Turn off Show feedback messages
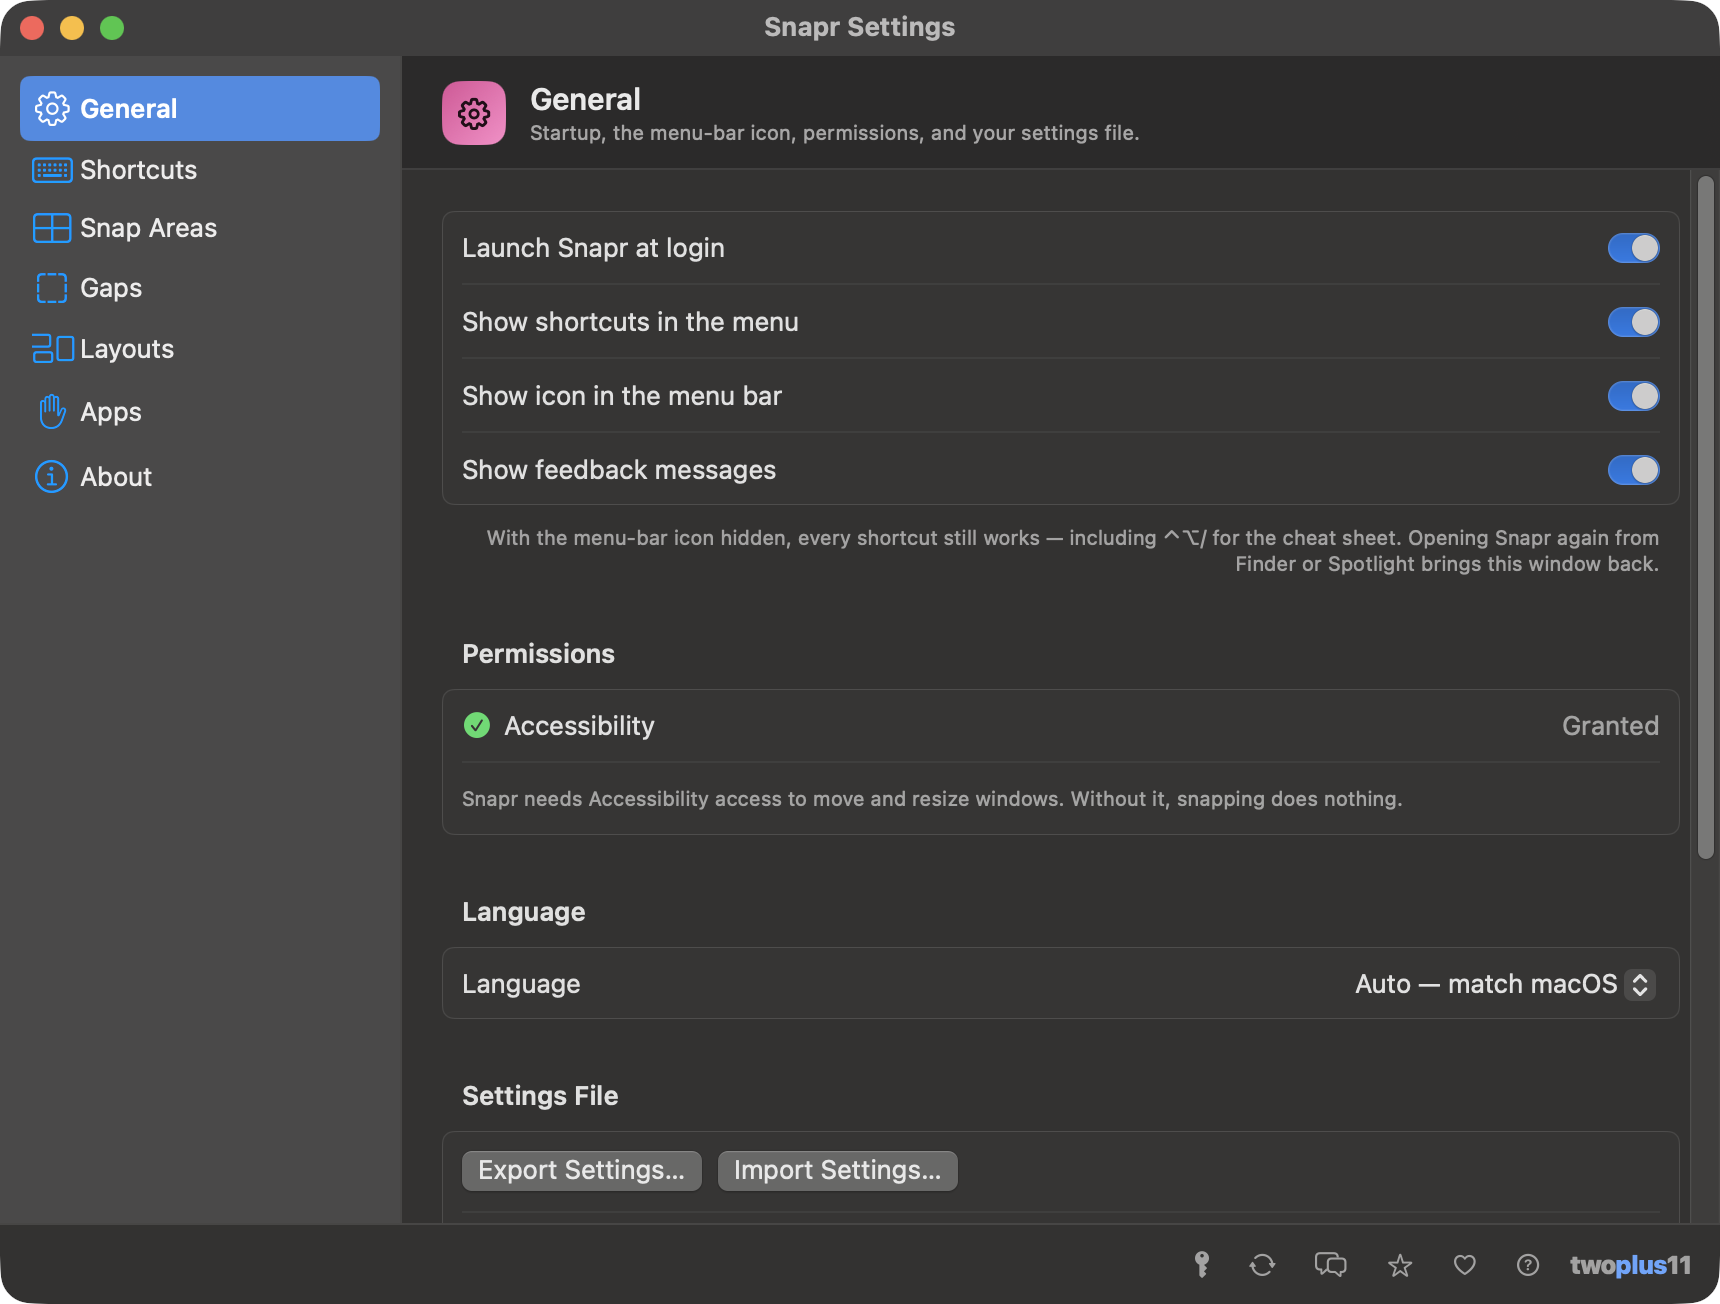This screenshot has height=1304, width=1720. point(1634,470)
